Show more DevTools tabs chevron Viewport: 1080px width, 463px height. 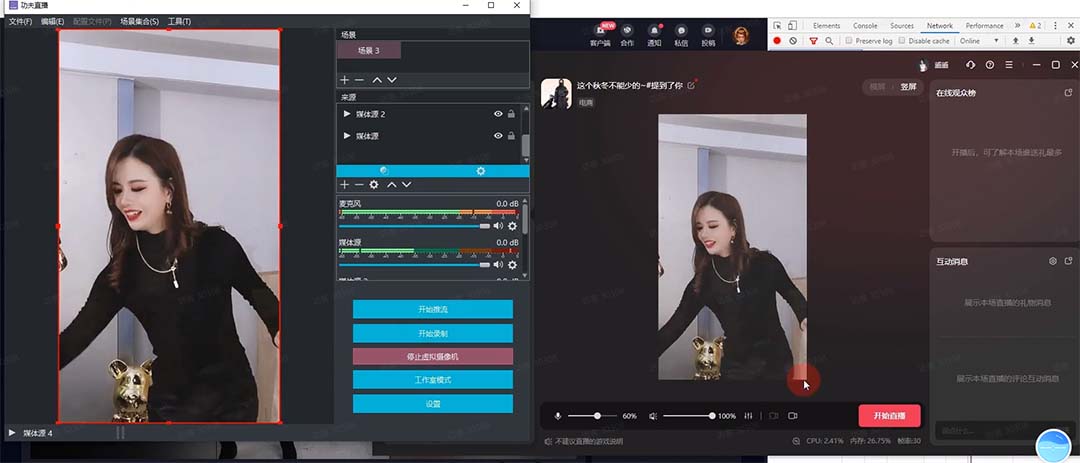tap(1017, 25)
